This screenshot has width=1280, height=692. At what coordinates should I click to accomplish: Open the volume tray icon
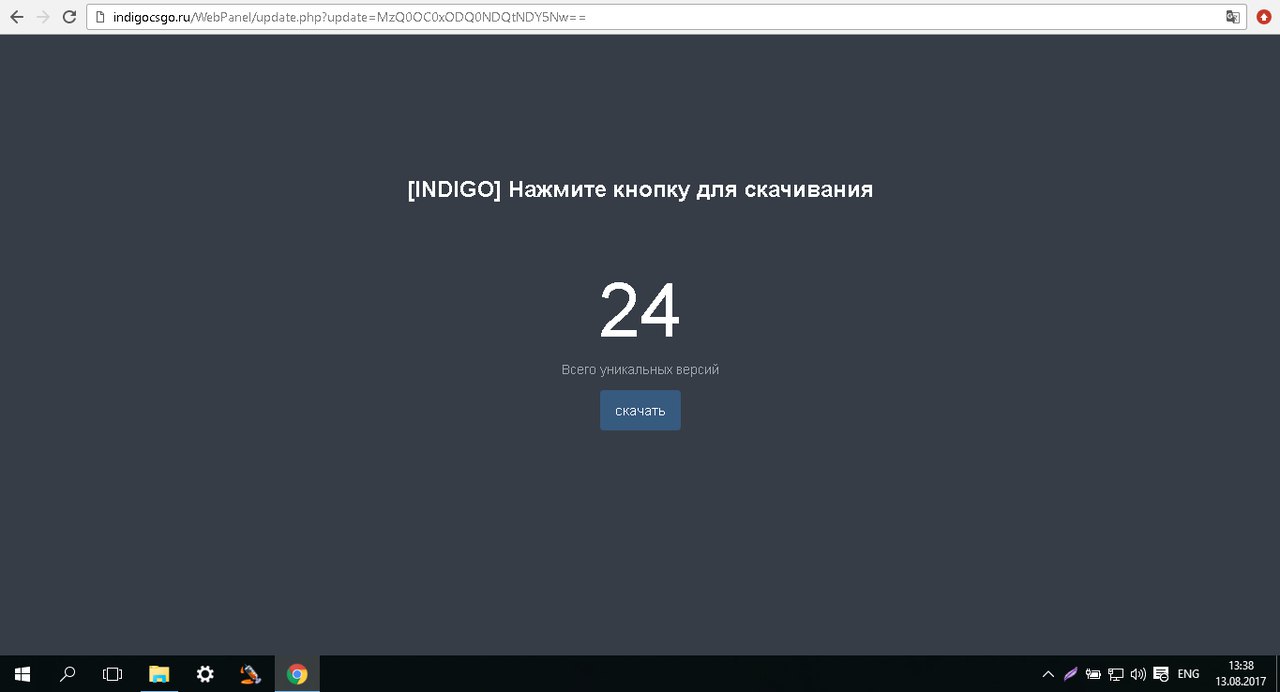pyautogui.click(x=1138, y=674)
